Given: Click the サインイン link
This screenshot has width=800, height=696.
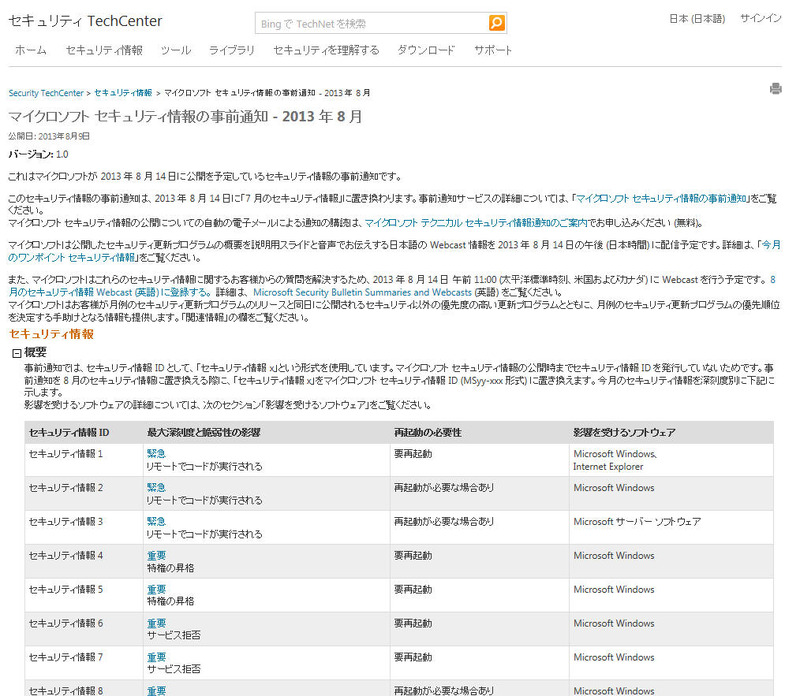Looking at the screenshot, I should point(760,19).
